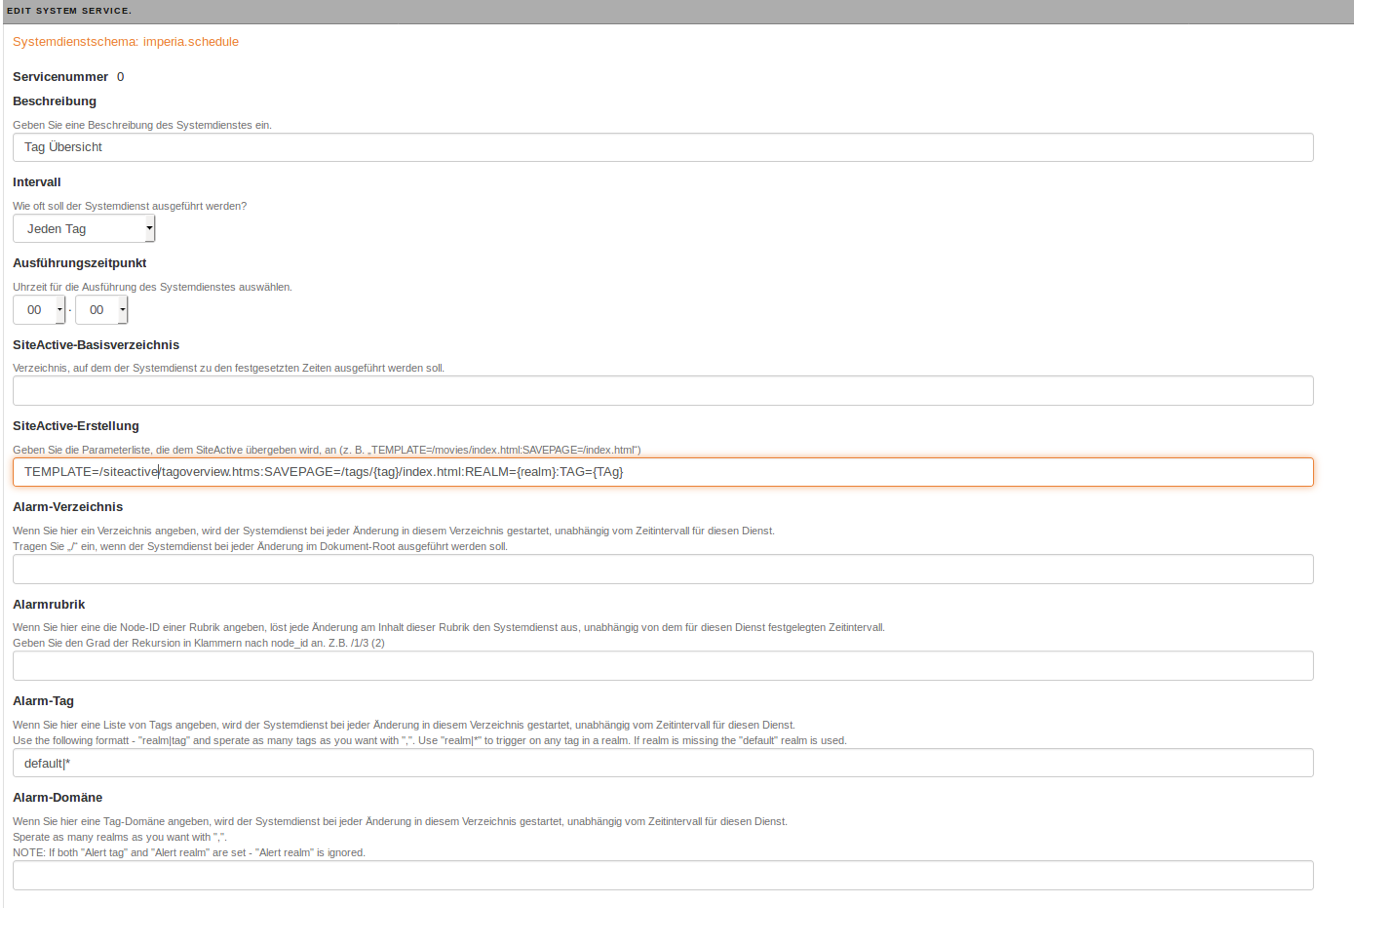Focus the Alarm-Verzeichnis input field

click(x=663, y=569)
